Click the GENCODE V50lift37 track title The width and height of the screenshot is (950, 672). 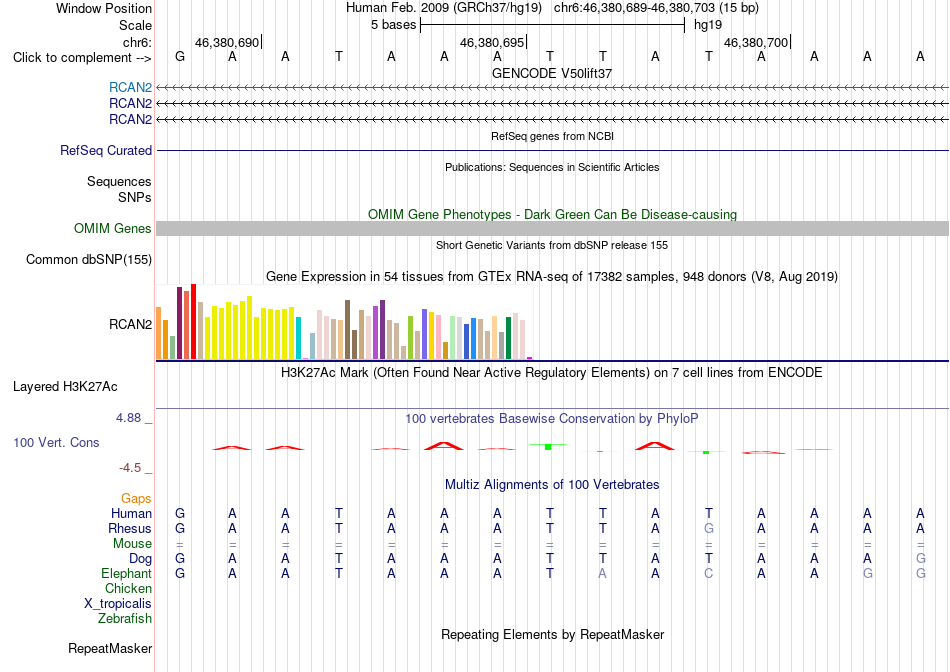click(552, 73)
